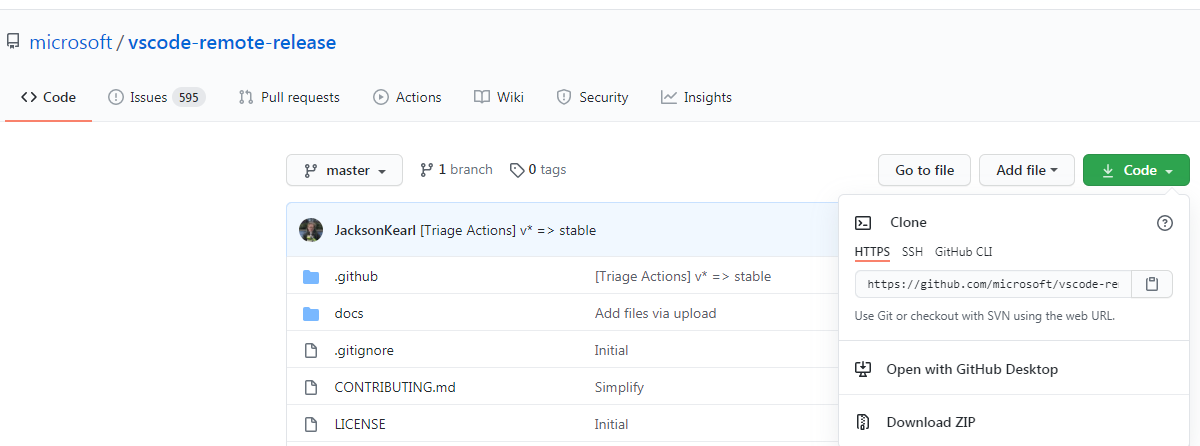This screenshot has width=1200, height=446.
Task: Click the clone URL input field
Action: 993,284
